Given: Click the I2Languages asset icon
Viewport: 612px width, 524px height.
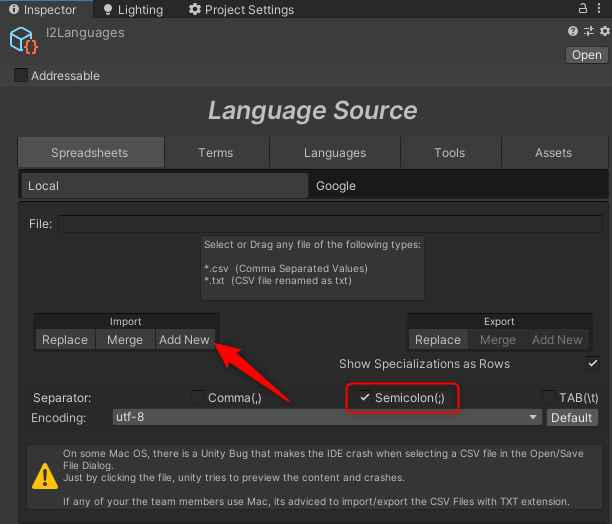Looking at the screenshot, I should point(23,40).
